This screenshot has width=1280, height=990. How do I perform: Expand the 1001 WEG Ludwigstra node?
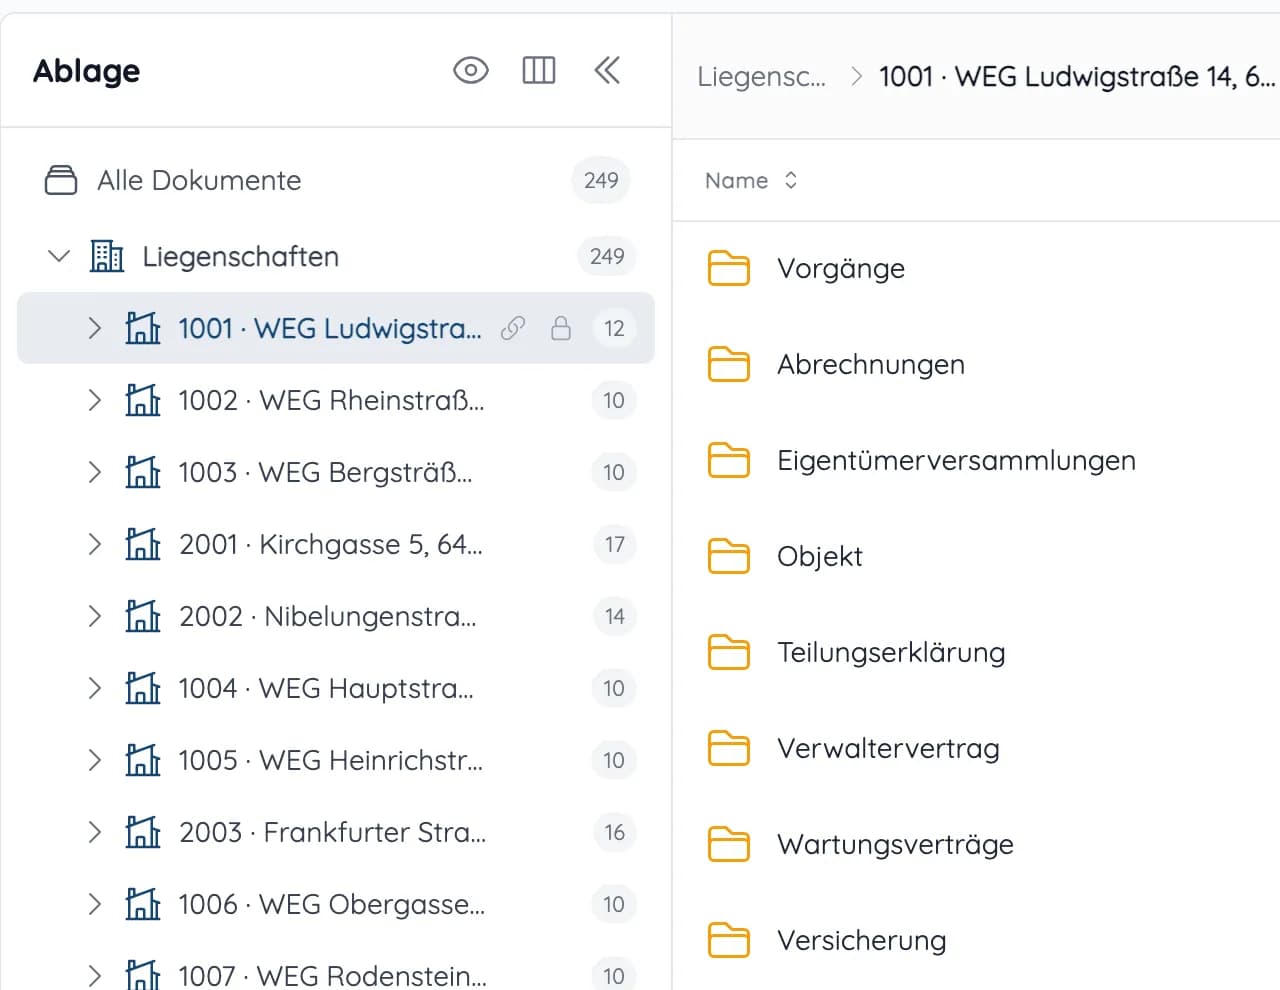tap(95, 328)
